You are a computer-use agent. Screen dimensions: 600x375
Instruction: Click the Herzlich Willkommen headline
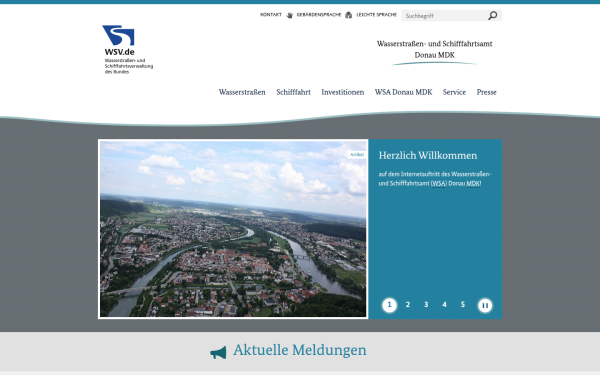pyautogui.click(x=428, y=155)
